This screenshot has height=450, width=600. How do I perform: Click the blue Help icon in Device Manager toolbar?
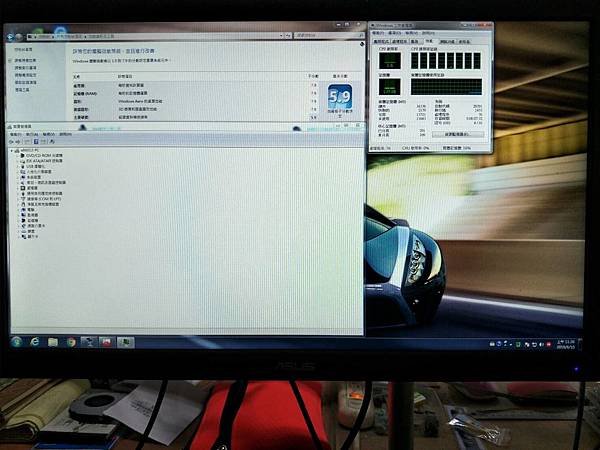tap(36, 142)
